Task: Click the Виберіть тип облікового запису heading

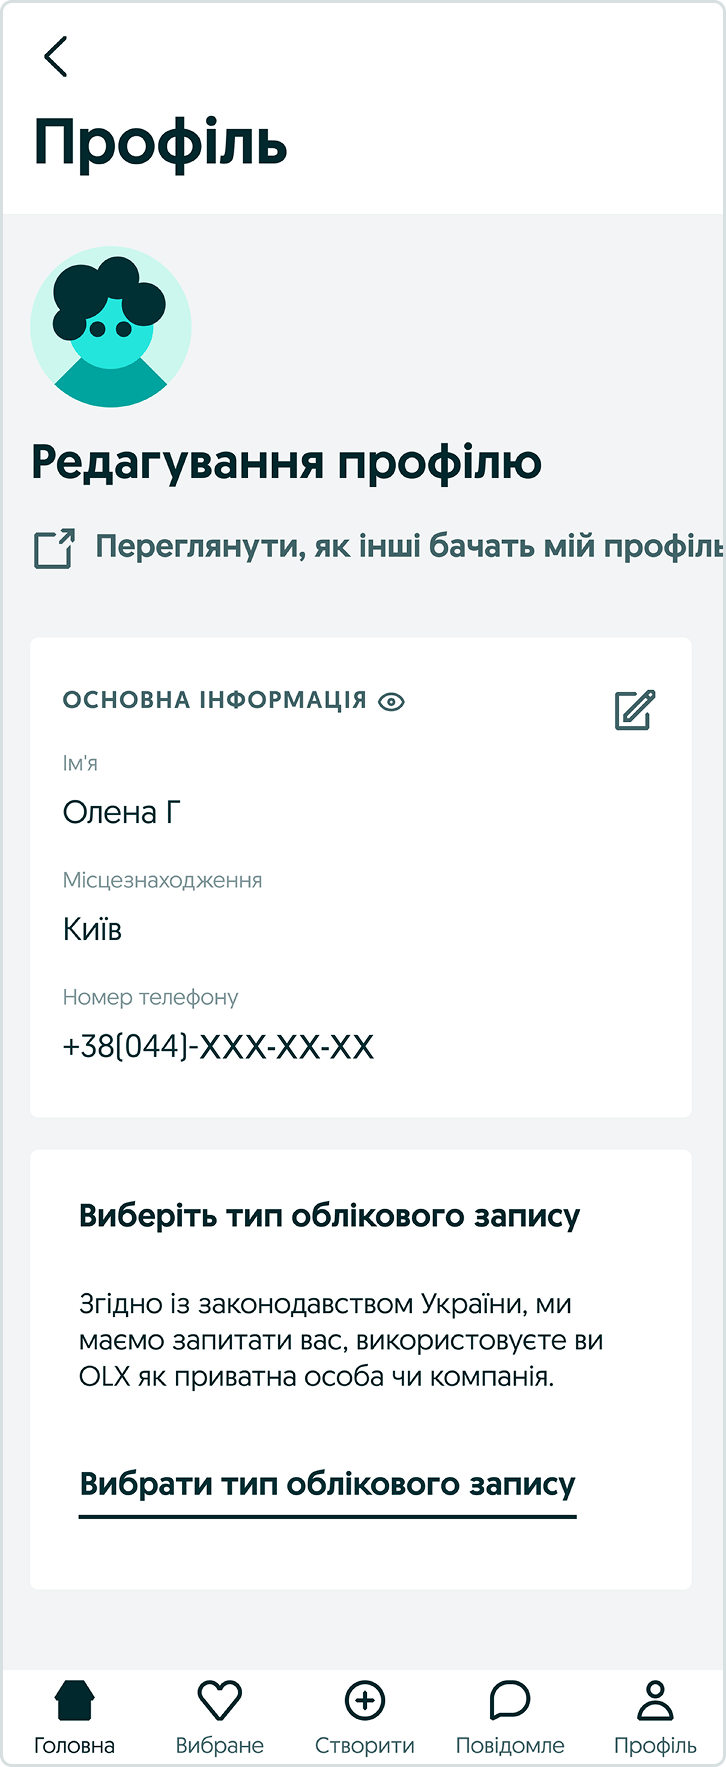Action: [329, 1216]
